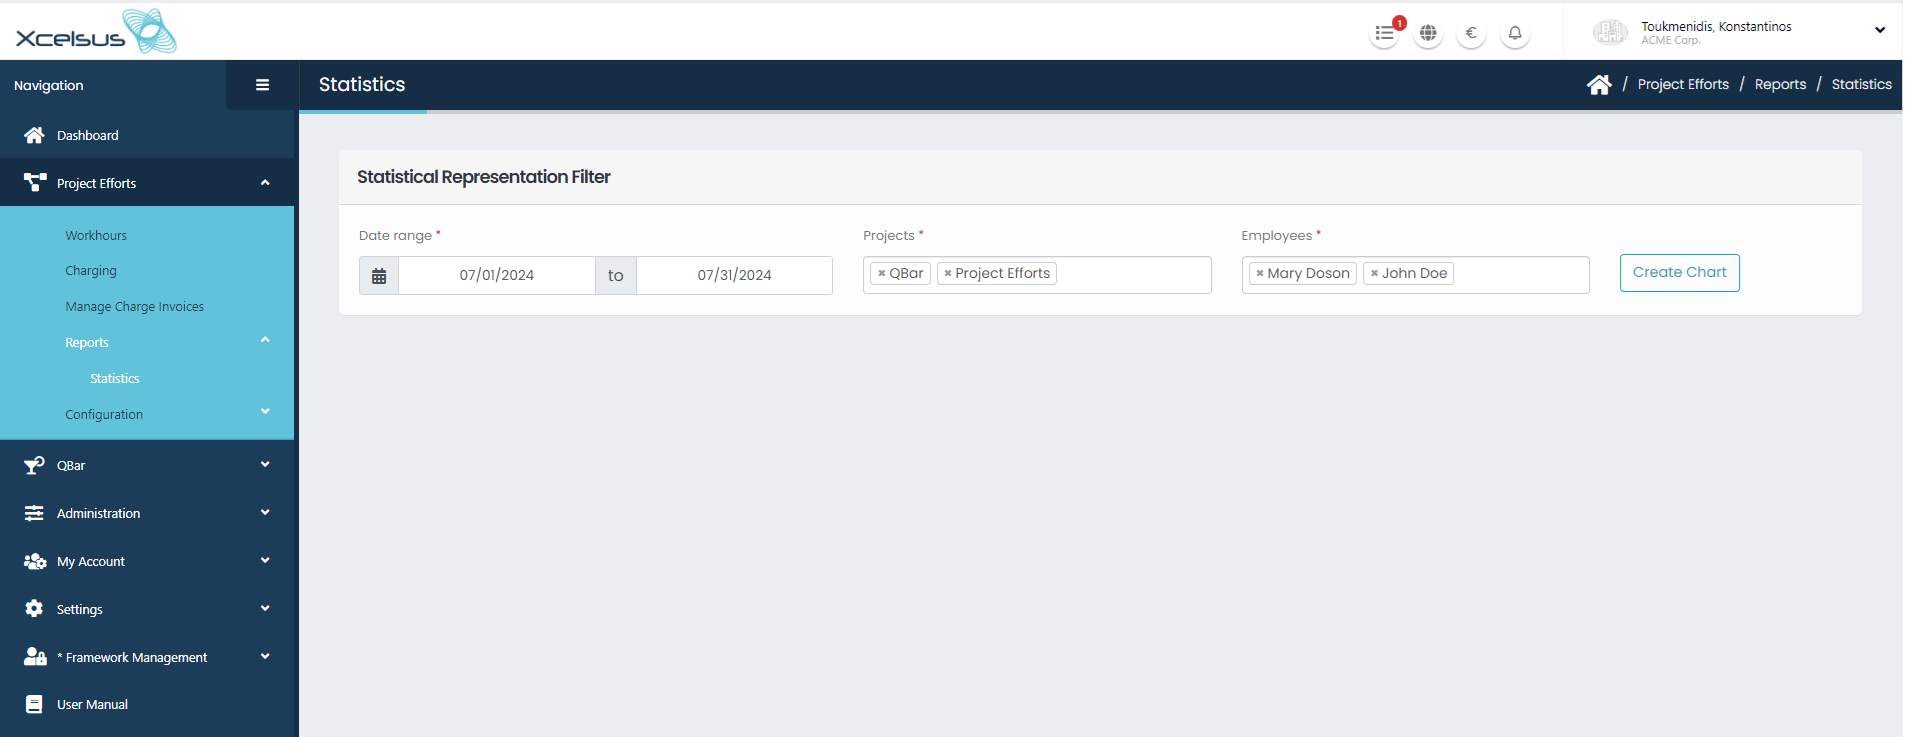
Task: Click the home icon in breadcrumb
Action: pyautogui.click(x=1599, y=85)
